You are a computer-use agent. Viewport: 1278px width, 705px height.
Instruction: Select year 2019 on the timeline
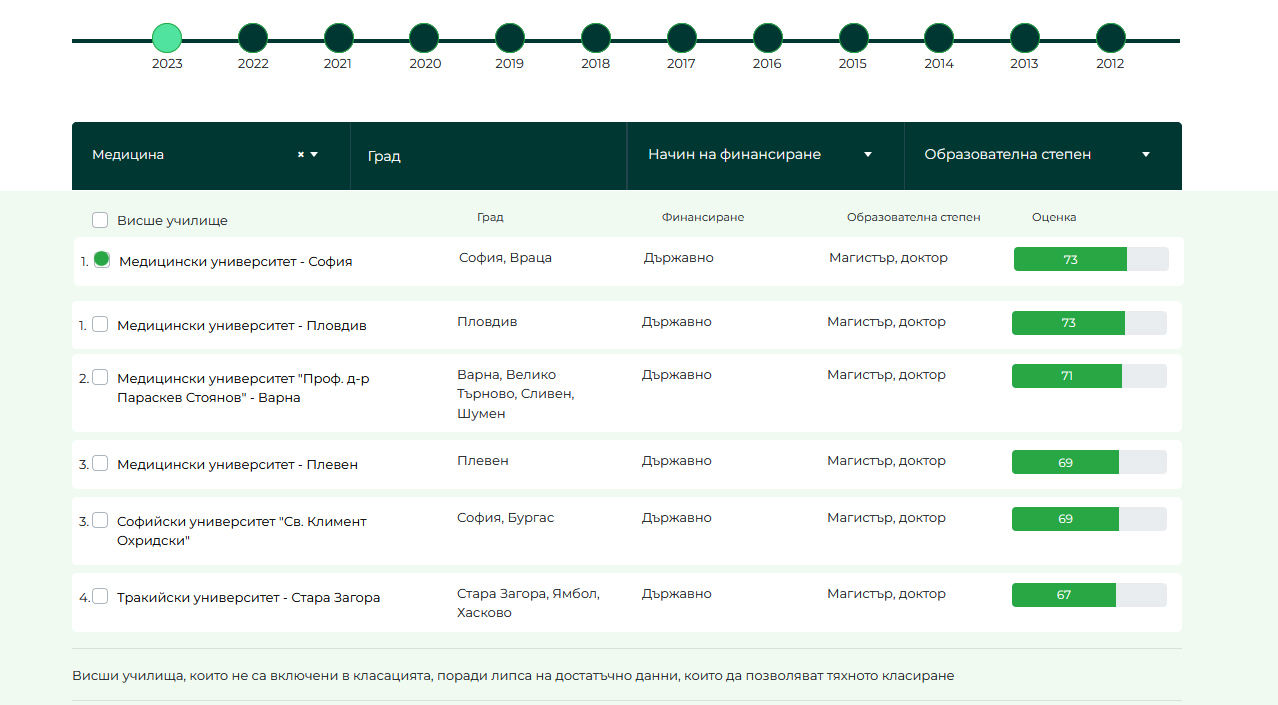510,39
